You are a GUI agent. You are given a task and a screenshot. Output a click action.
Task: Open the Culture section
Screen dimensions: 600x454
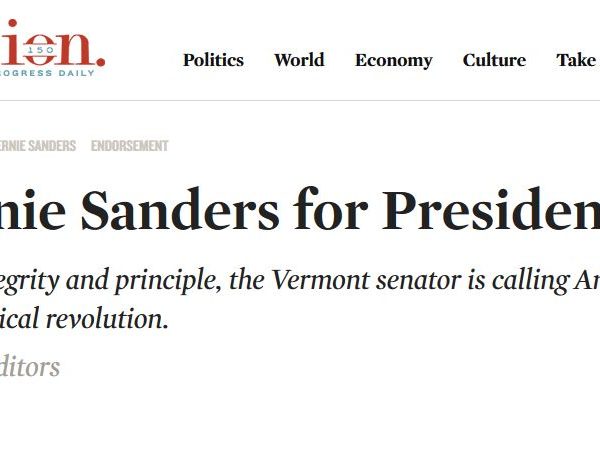pos(494,60)
